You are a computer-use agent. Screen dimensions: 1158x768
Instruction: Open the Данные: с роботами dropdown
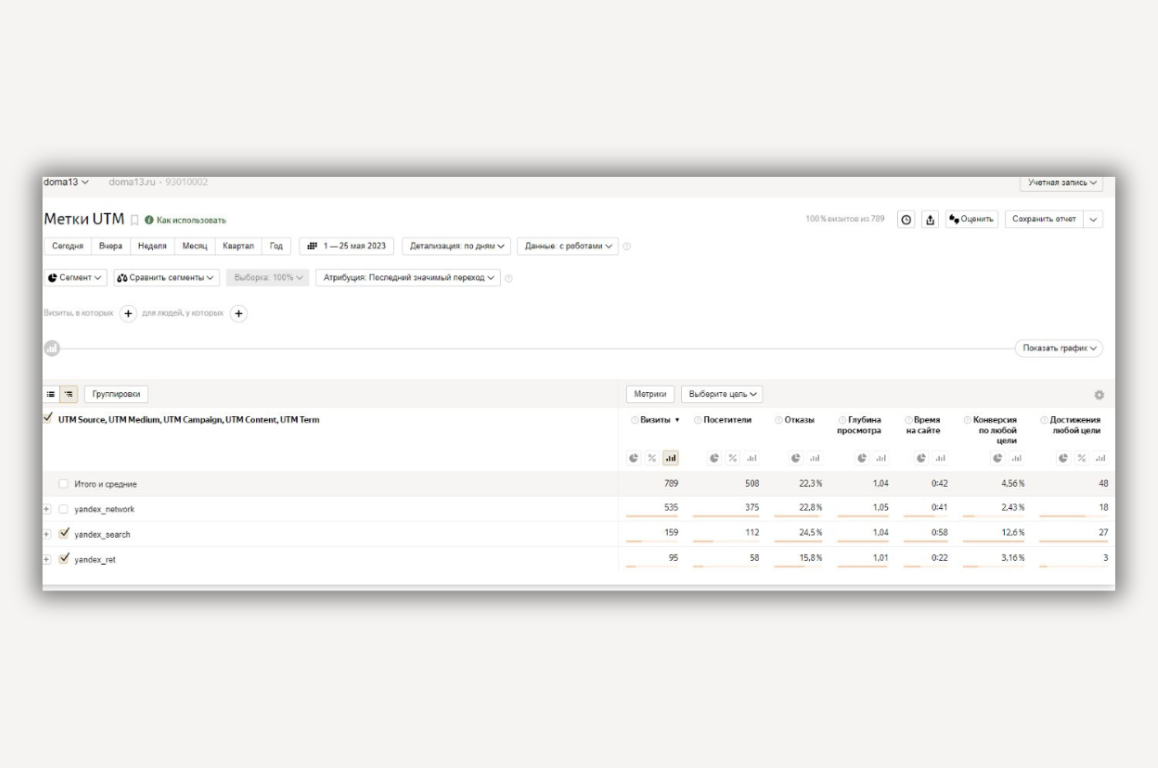click(x=568, y=246)
